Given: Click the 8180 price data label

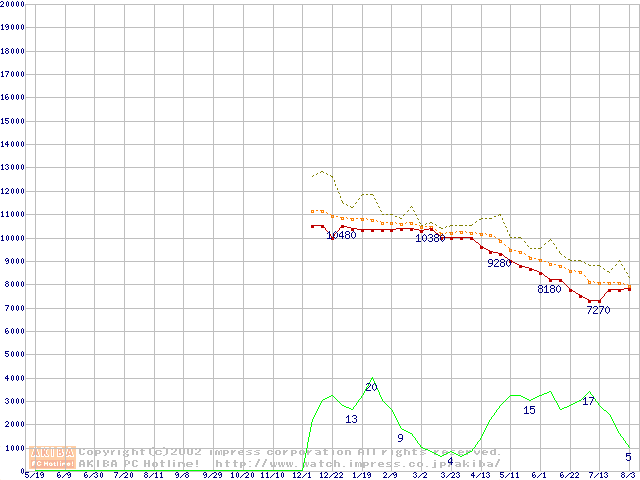Looking at the screenshot, I should click(x=549, y=290).
